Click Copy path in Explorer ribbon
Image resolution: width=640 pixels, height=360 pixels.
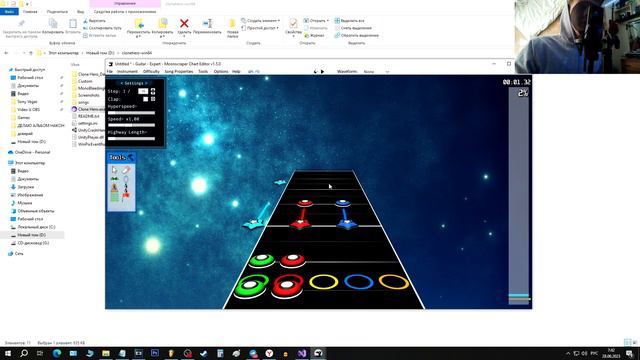click(x=102, y=28)
